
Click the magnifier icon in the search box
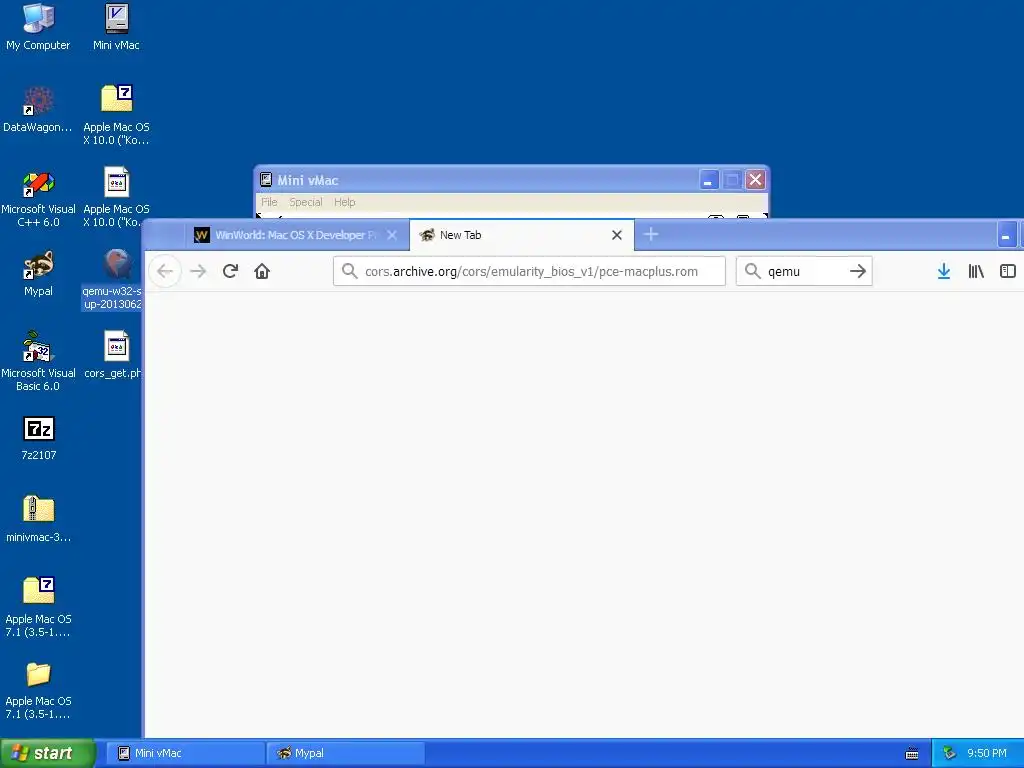pyautogui.click(x=752, y=271)
